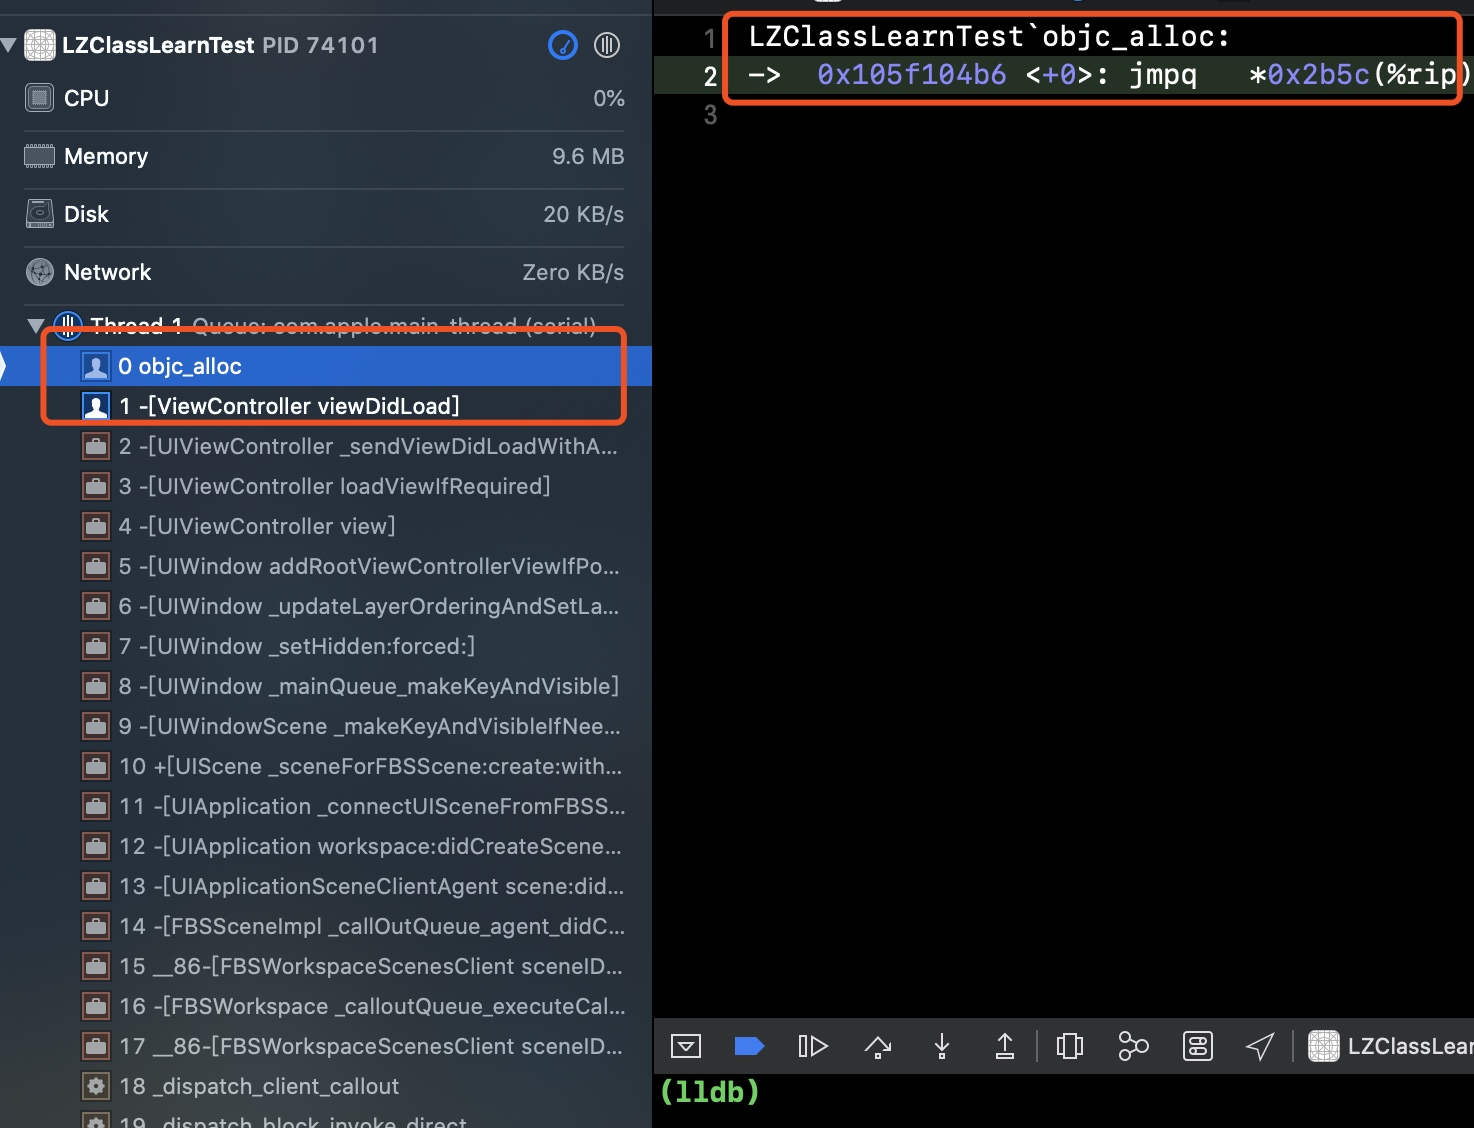The height and width of the screenshot is (1128, 1474).
Task: Click the CPU chip icon
Action: point(39,98)
